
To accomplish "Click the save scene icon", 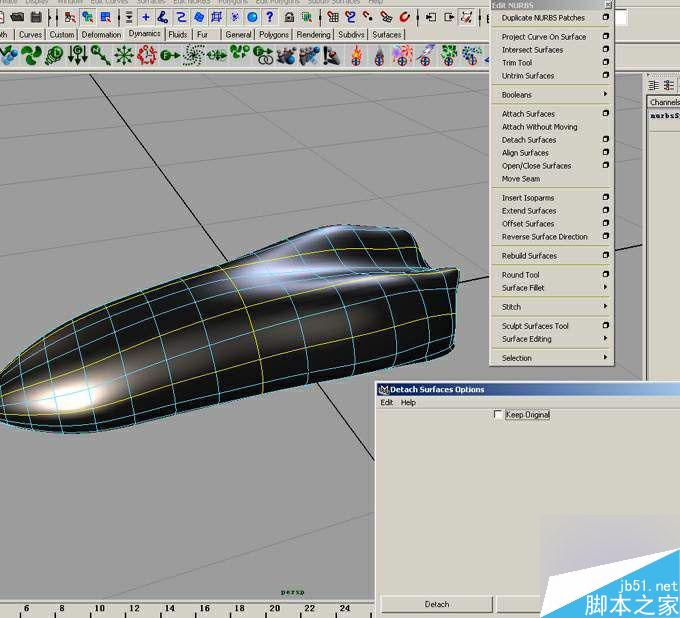I will (36, 17).
